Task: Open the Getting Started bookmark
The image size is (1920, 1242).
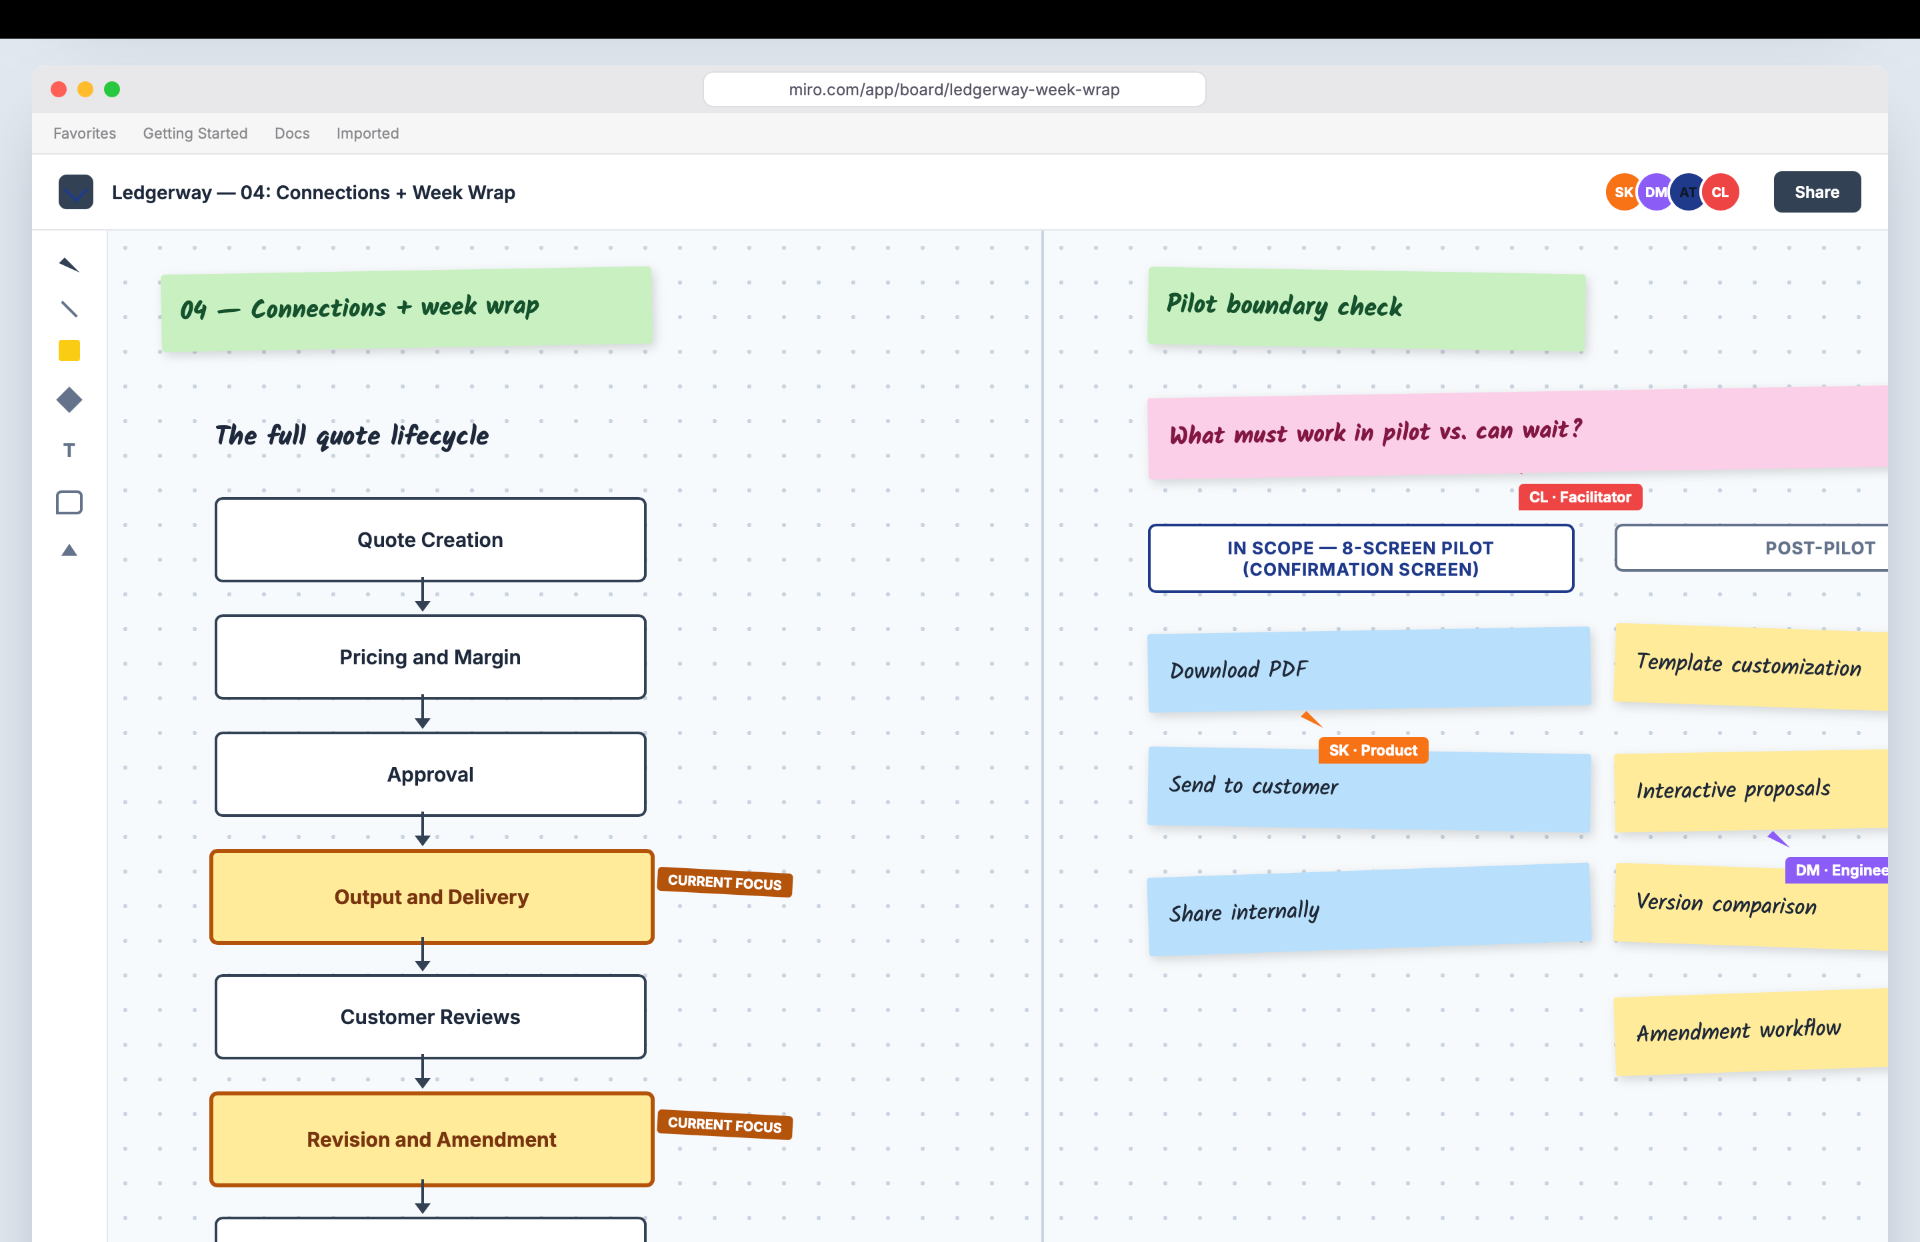Action: [195, 133]
